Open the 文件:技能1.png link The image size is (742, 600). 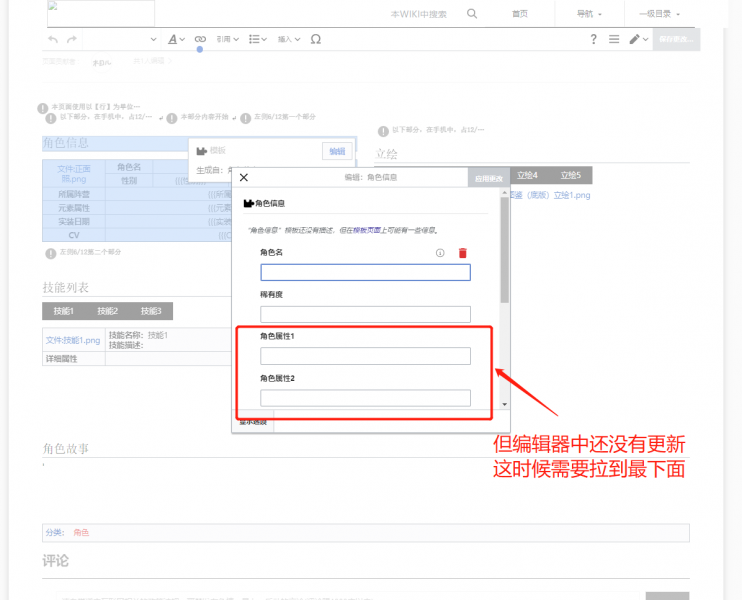click(73, 340)
